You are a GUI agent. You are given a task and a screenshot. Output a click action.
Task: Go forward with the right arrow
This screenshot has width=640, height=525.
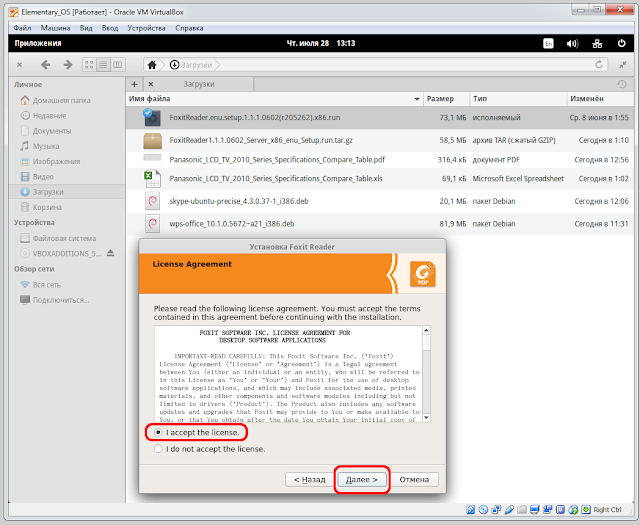68,65
